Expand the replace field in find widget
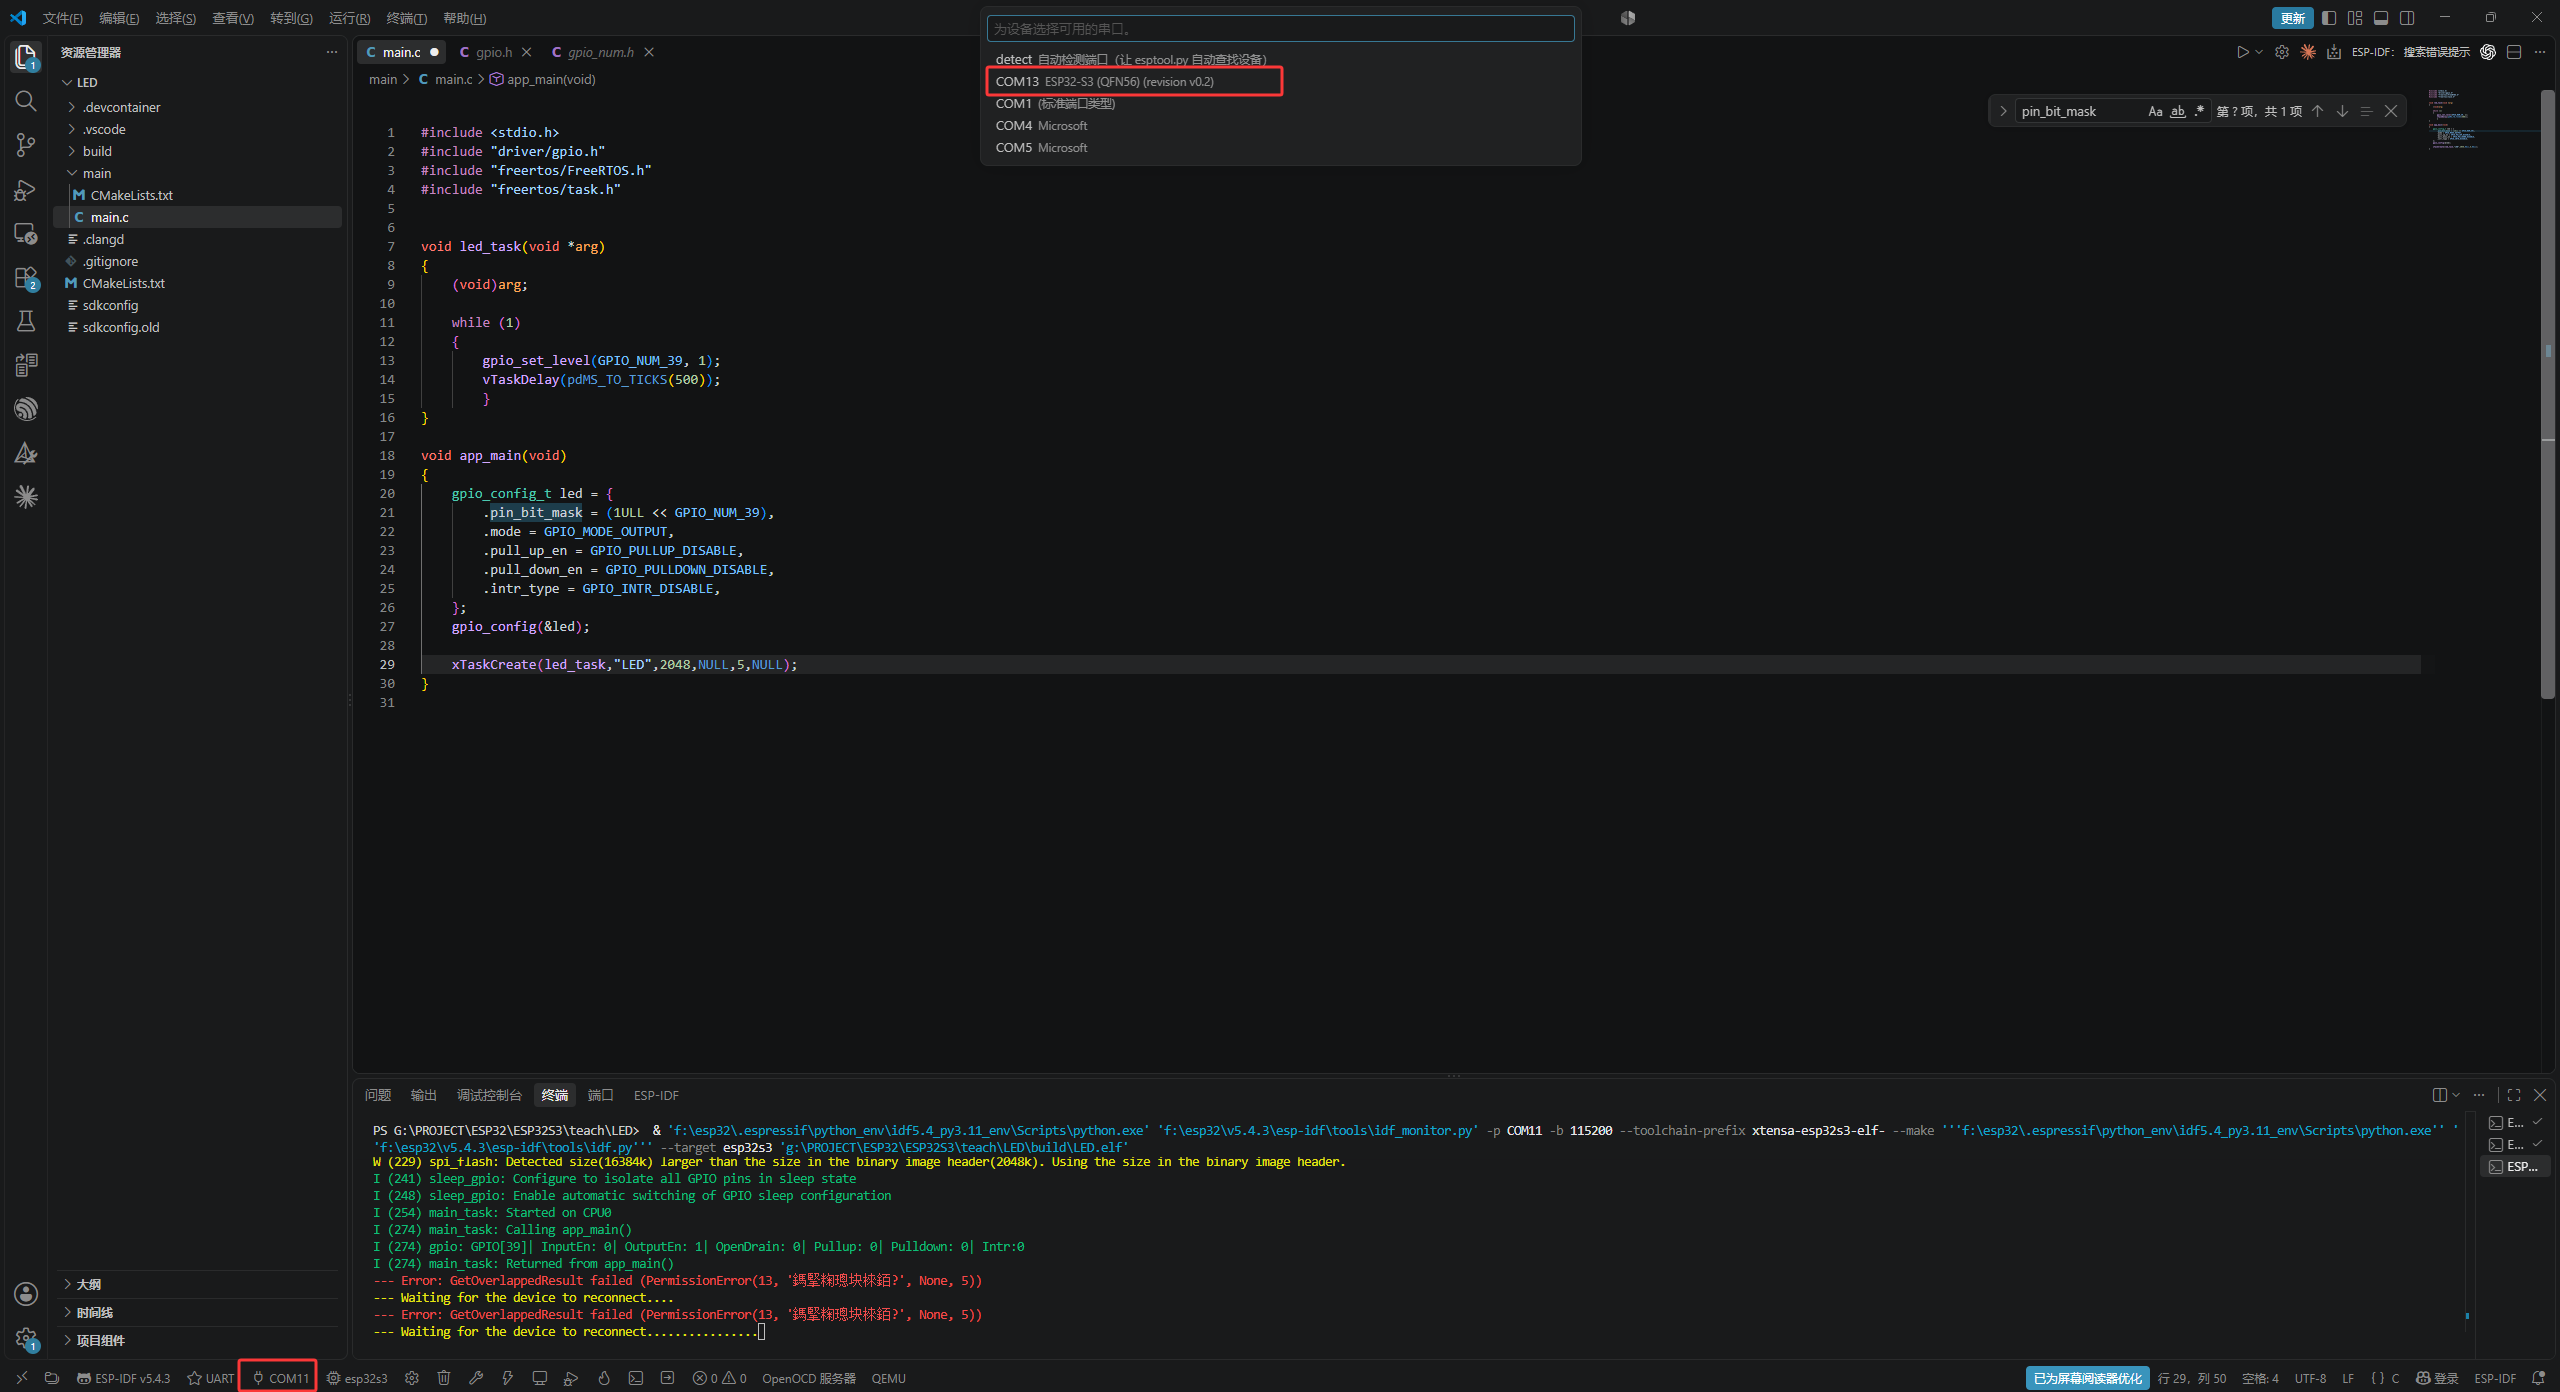 (2003, 111)
